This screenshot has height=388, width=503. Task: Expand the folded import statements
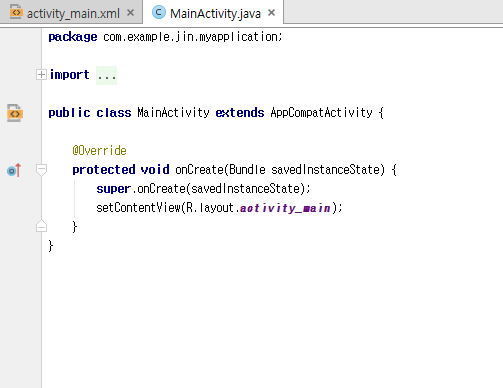click(41, 75)
